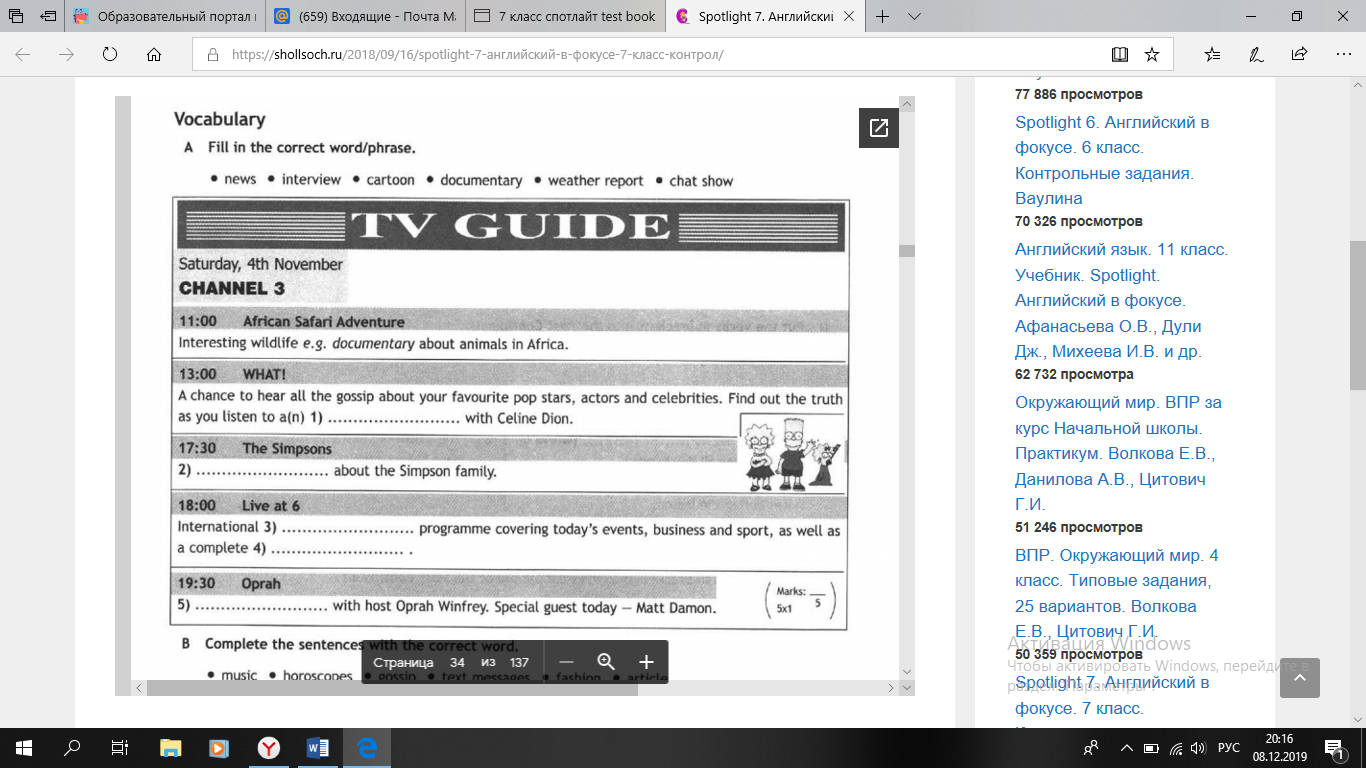1366x768 pixels.
Task: Switch to Образовательный портал tab
Action: [x=165, y=16]
